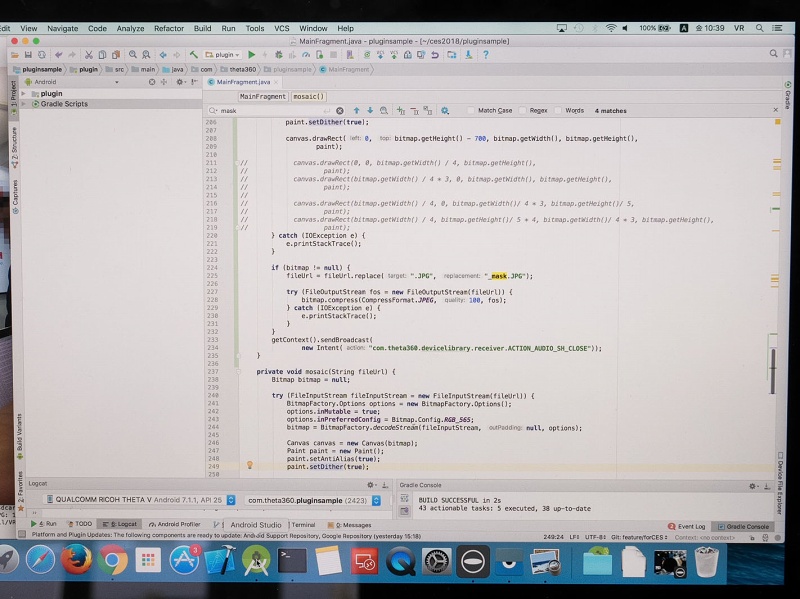
Task: Click the green Run app button
Action: click(251, 54)
